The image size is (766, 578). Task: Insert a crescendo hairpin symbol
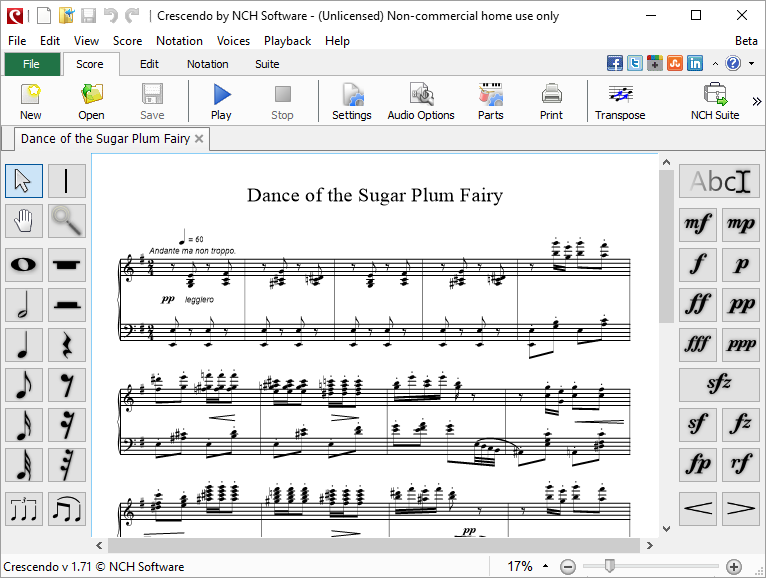coord(698,508)
